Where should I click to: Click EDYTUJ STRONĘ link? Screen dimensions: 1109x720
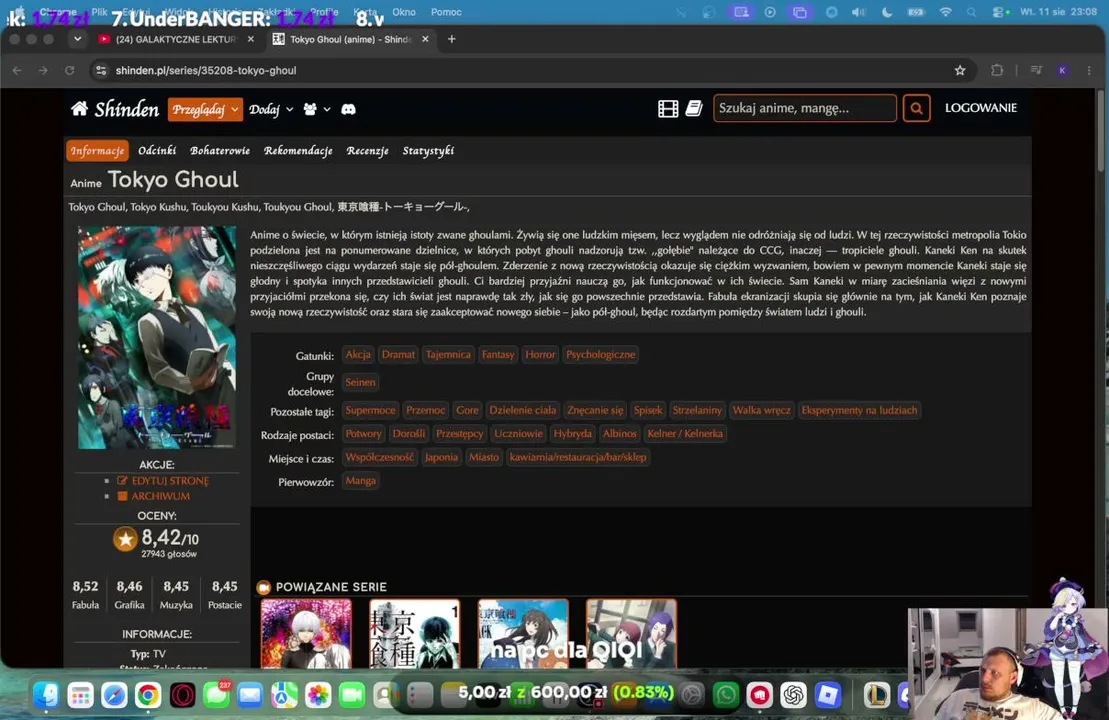(x=170, y=481)
